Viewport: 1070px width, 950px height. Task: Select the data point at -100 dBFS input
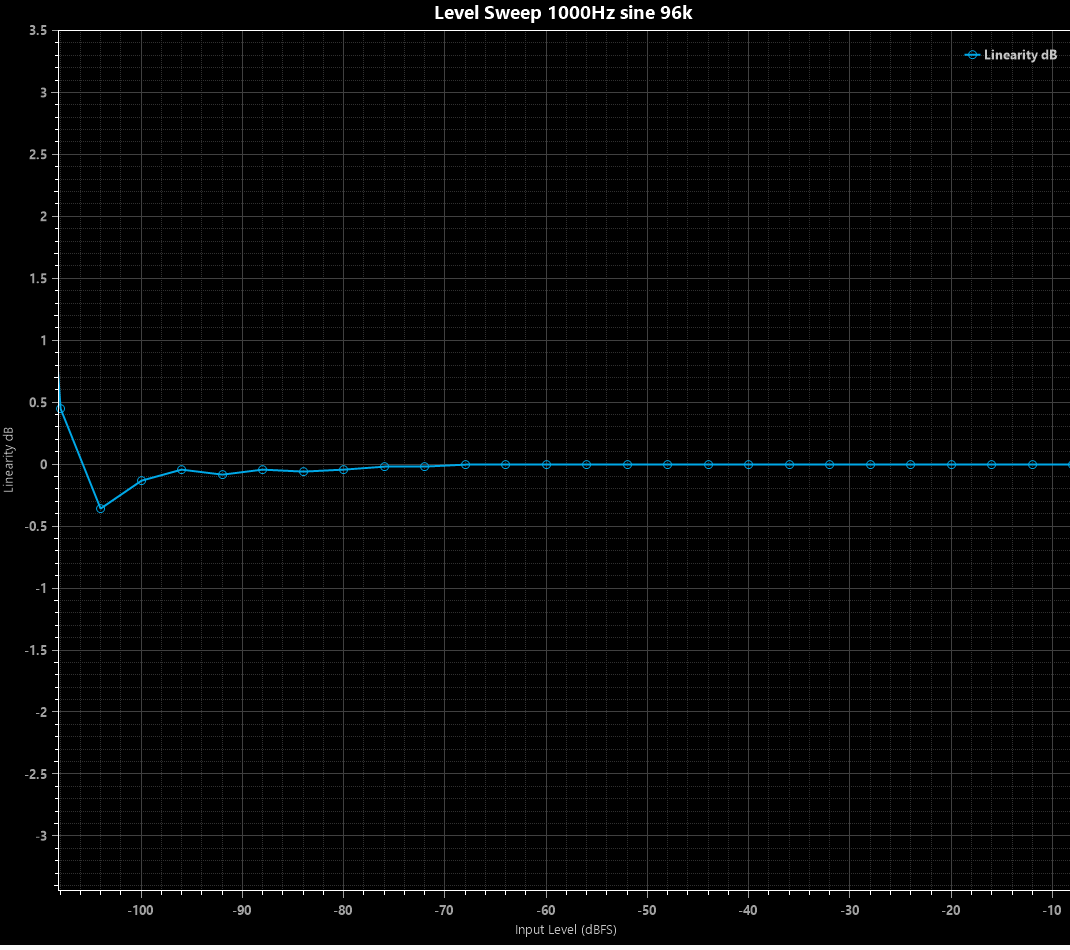pos(141,480)
